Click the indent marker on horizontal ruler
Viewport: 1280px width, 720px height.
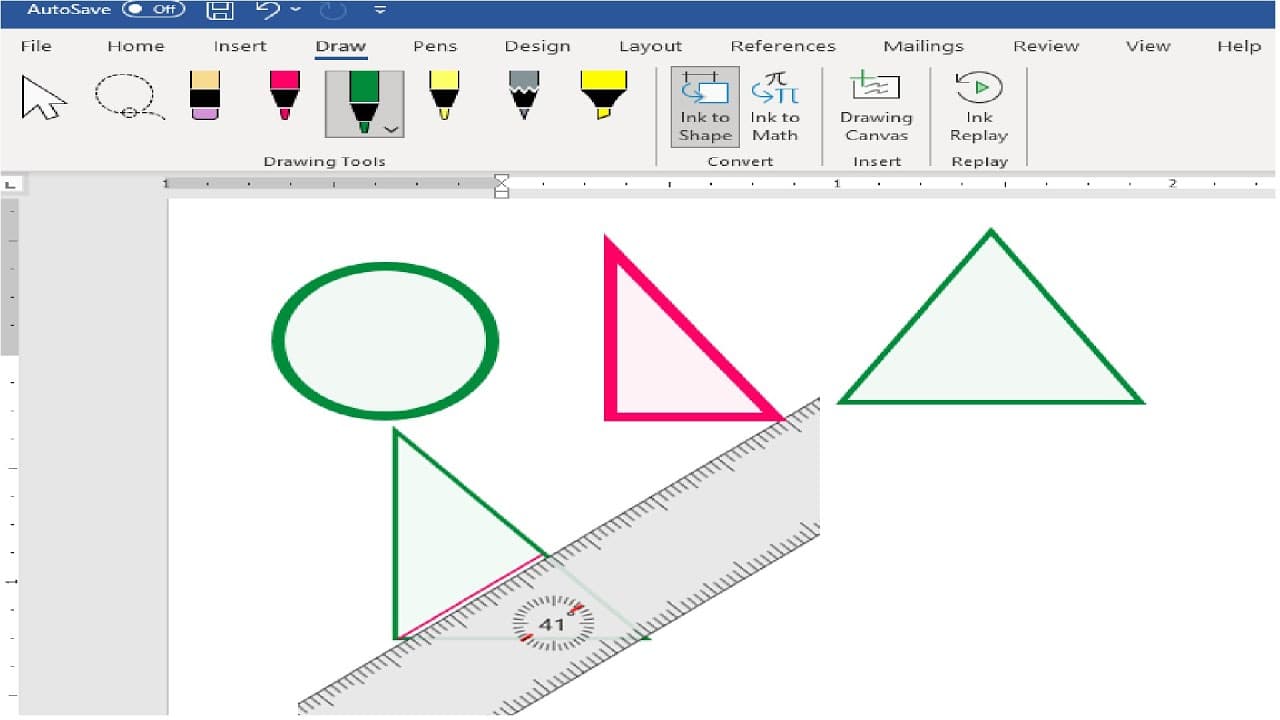pyautogui.click(x=502, y=185)
